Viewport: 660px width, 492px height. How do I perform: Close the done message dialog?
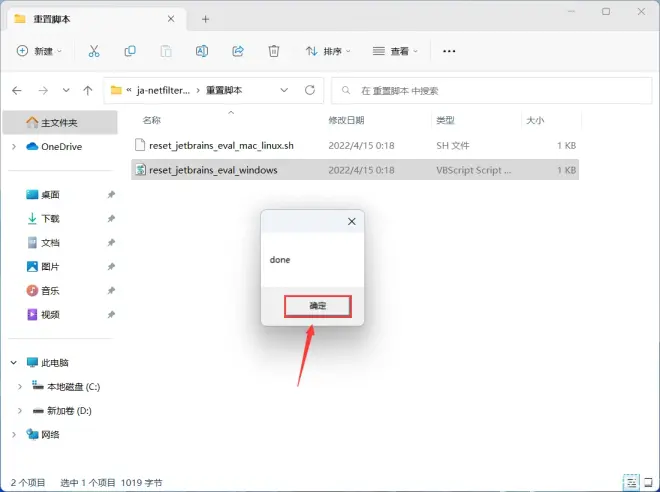pos(352,221)
